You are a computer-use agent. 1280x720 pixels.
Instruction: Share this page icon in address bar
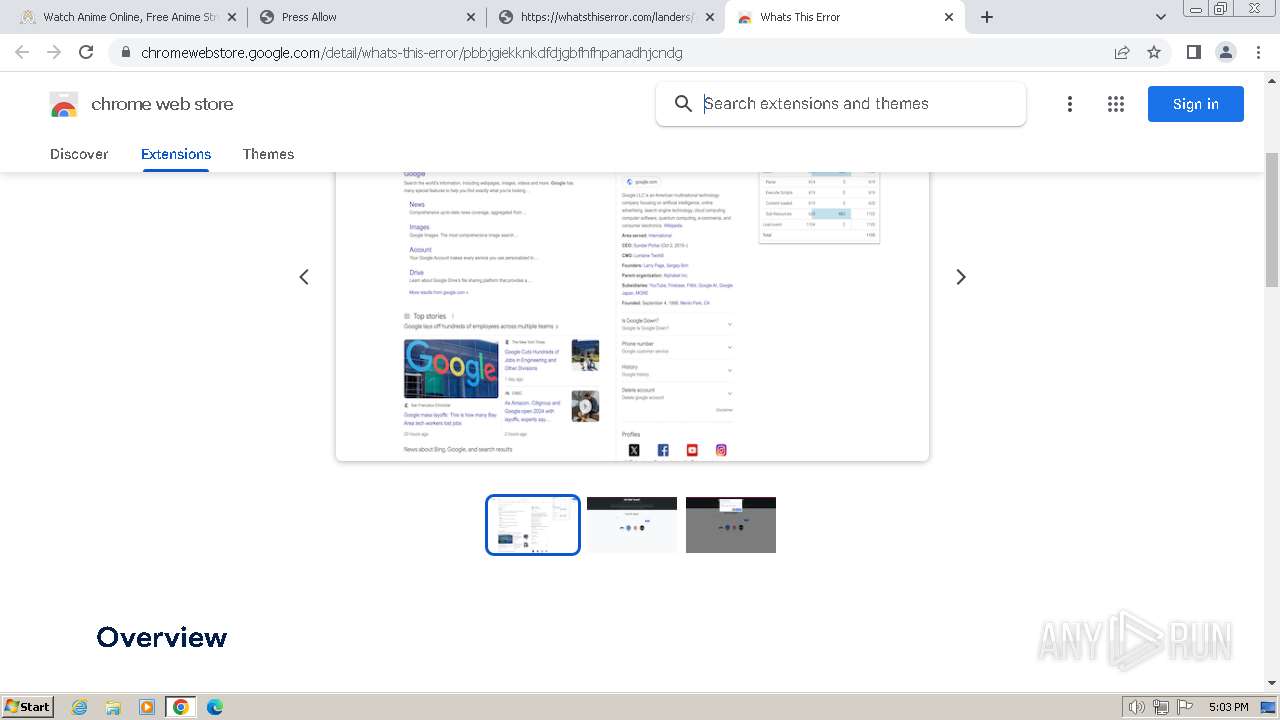pos(1122,52)
